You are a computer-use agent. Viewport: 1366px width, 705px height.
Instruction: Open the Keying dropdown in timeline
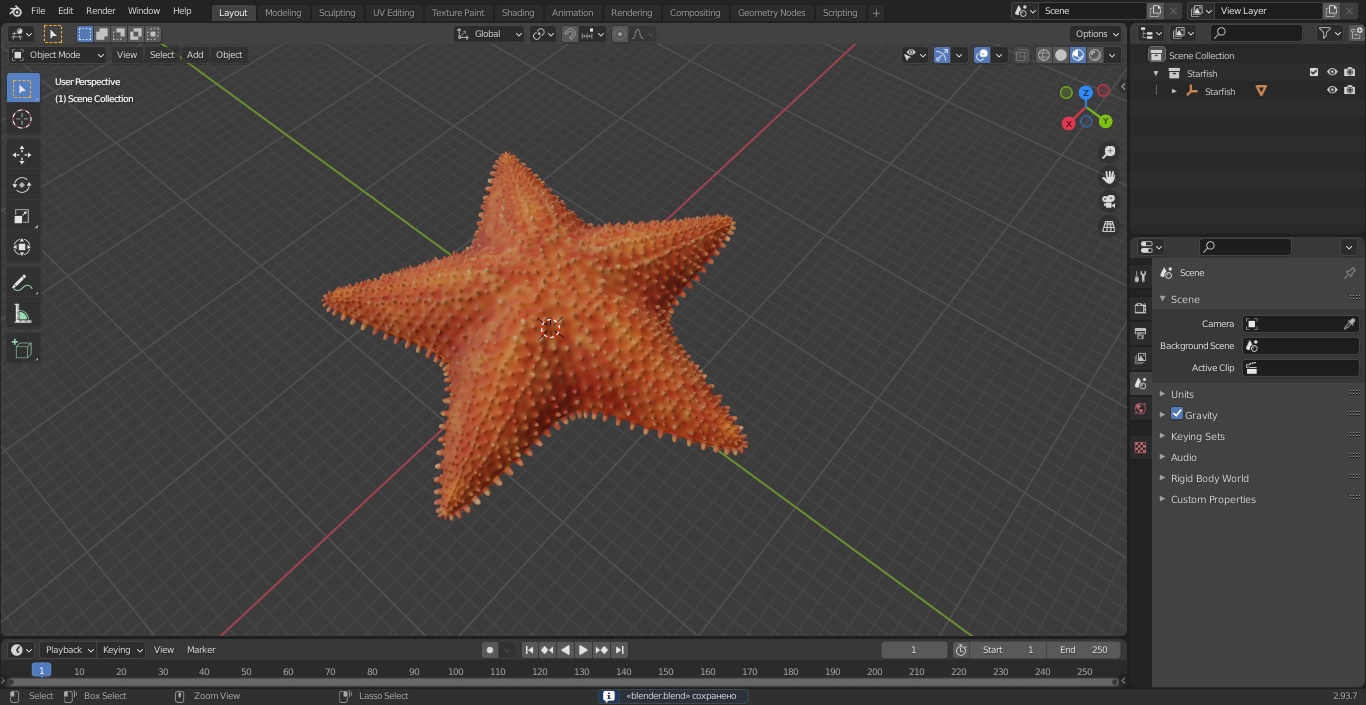(x=122, y=650)
